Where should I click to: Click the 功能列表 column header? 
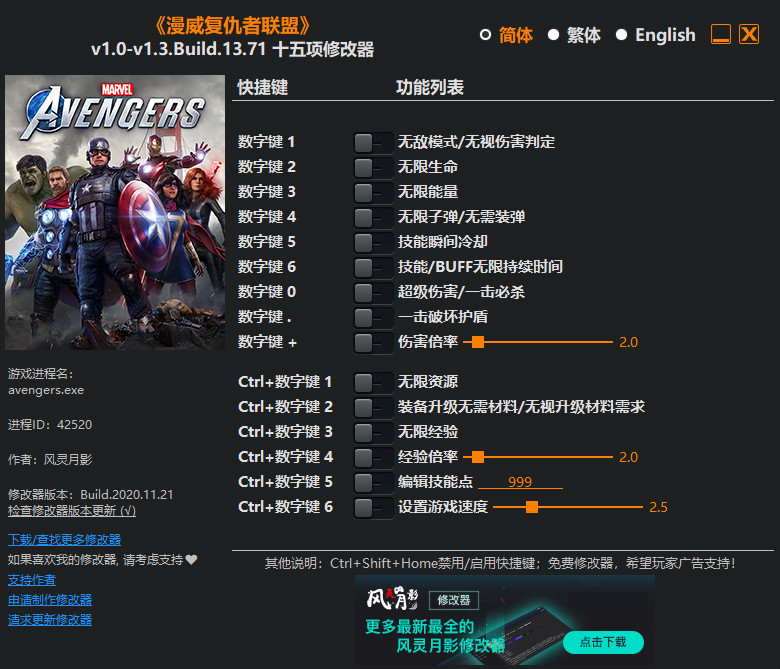click(x=430, y=88)
